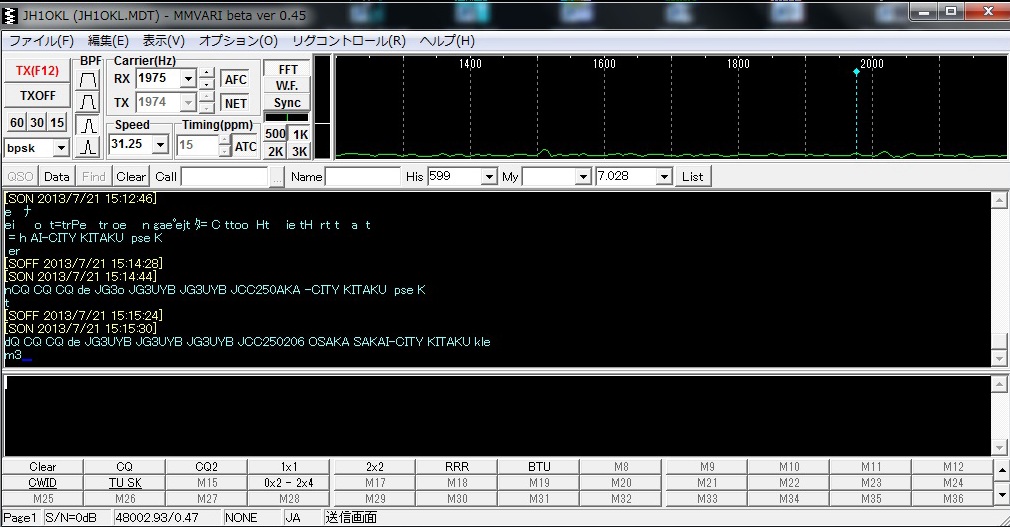Select the second BPF filter shape

pos(90,102)
